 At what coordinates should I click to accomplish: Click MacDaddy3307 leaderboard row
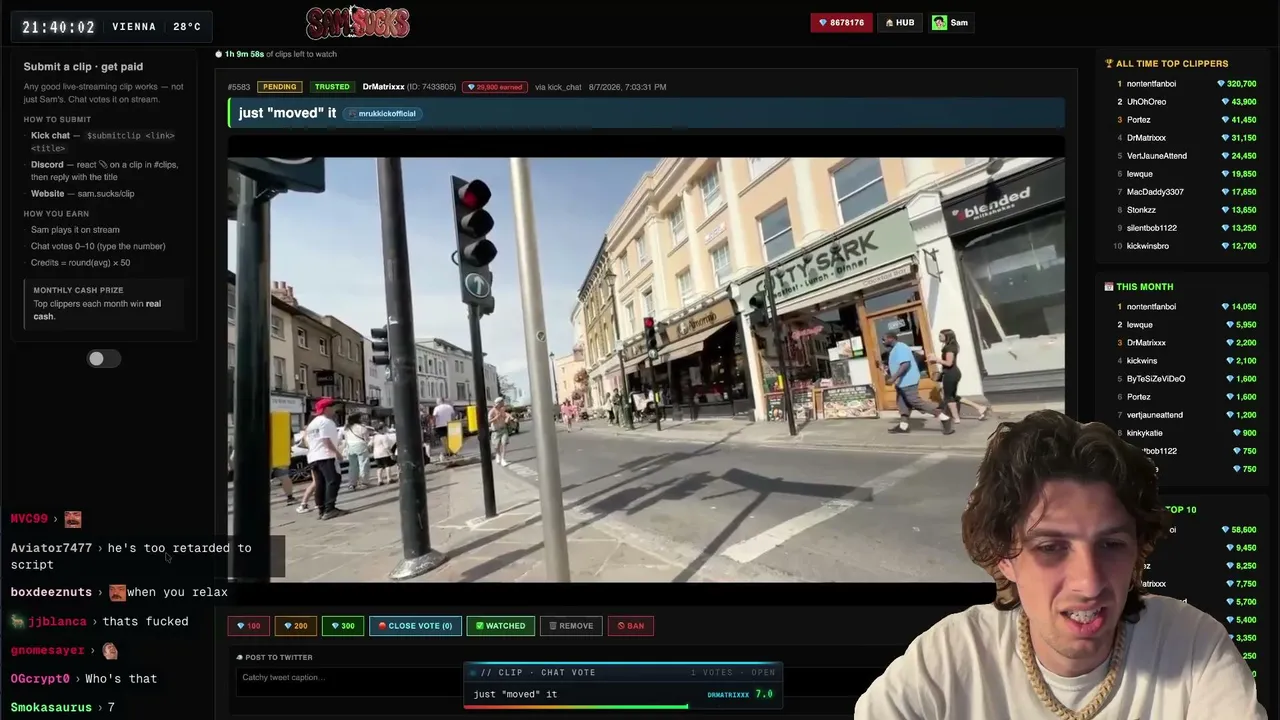coord(1185,192)
